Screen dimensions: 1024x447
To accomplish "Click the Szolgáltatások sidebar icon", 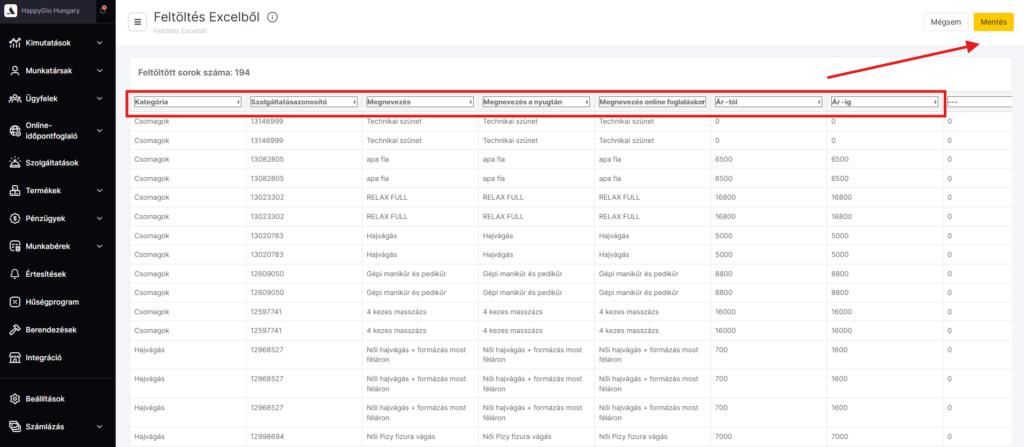I will pos(15,163).
